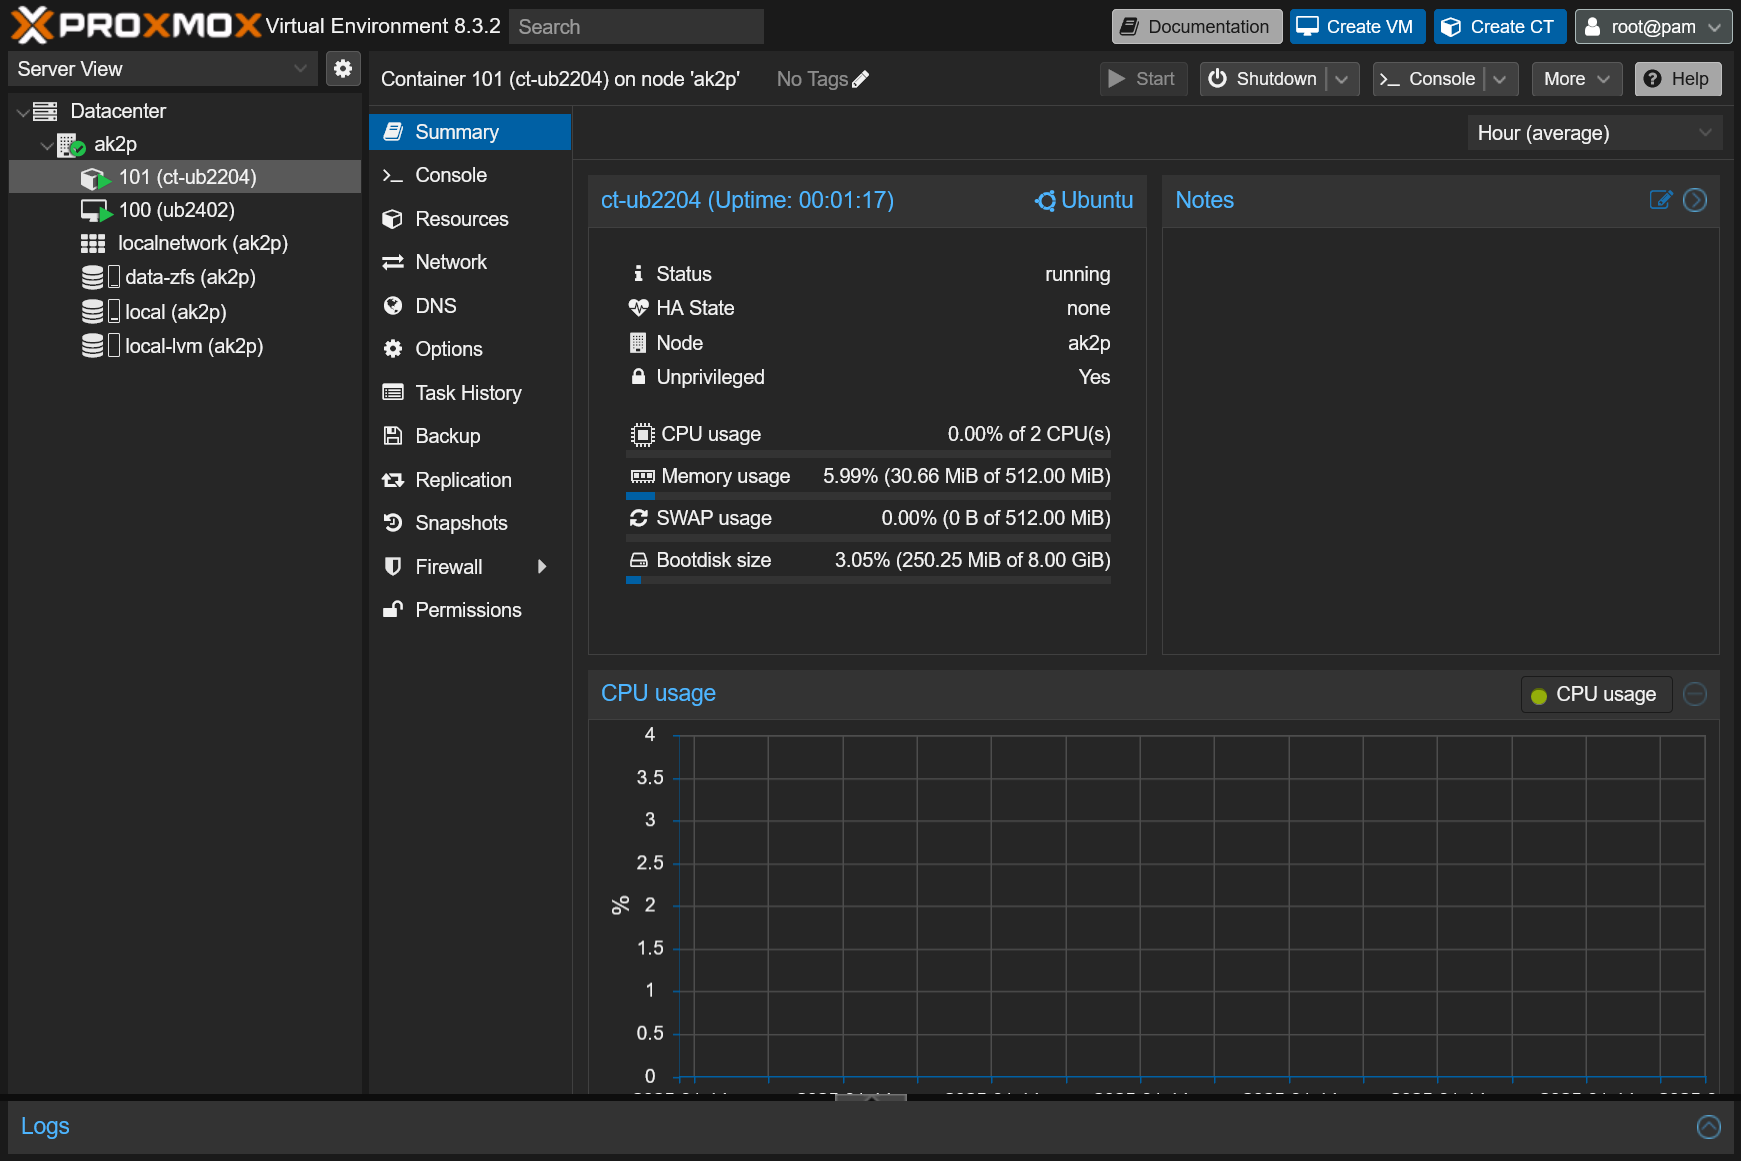Open the Console dropdown arrow
This screenshot has height=1161, width=1741.
coord(1500,79)
